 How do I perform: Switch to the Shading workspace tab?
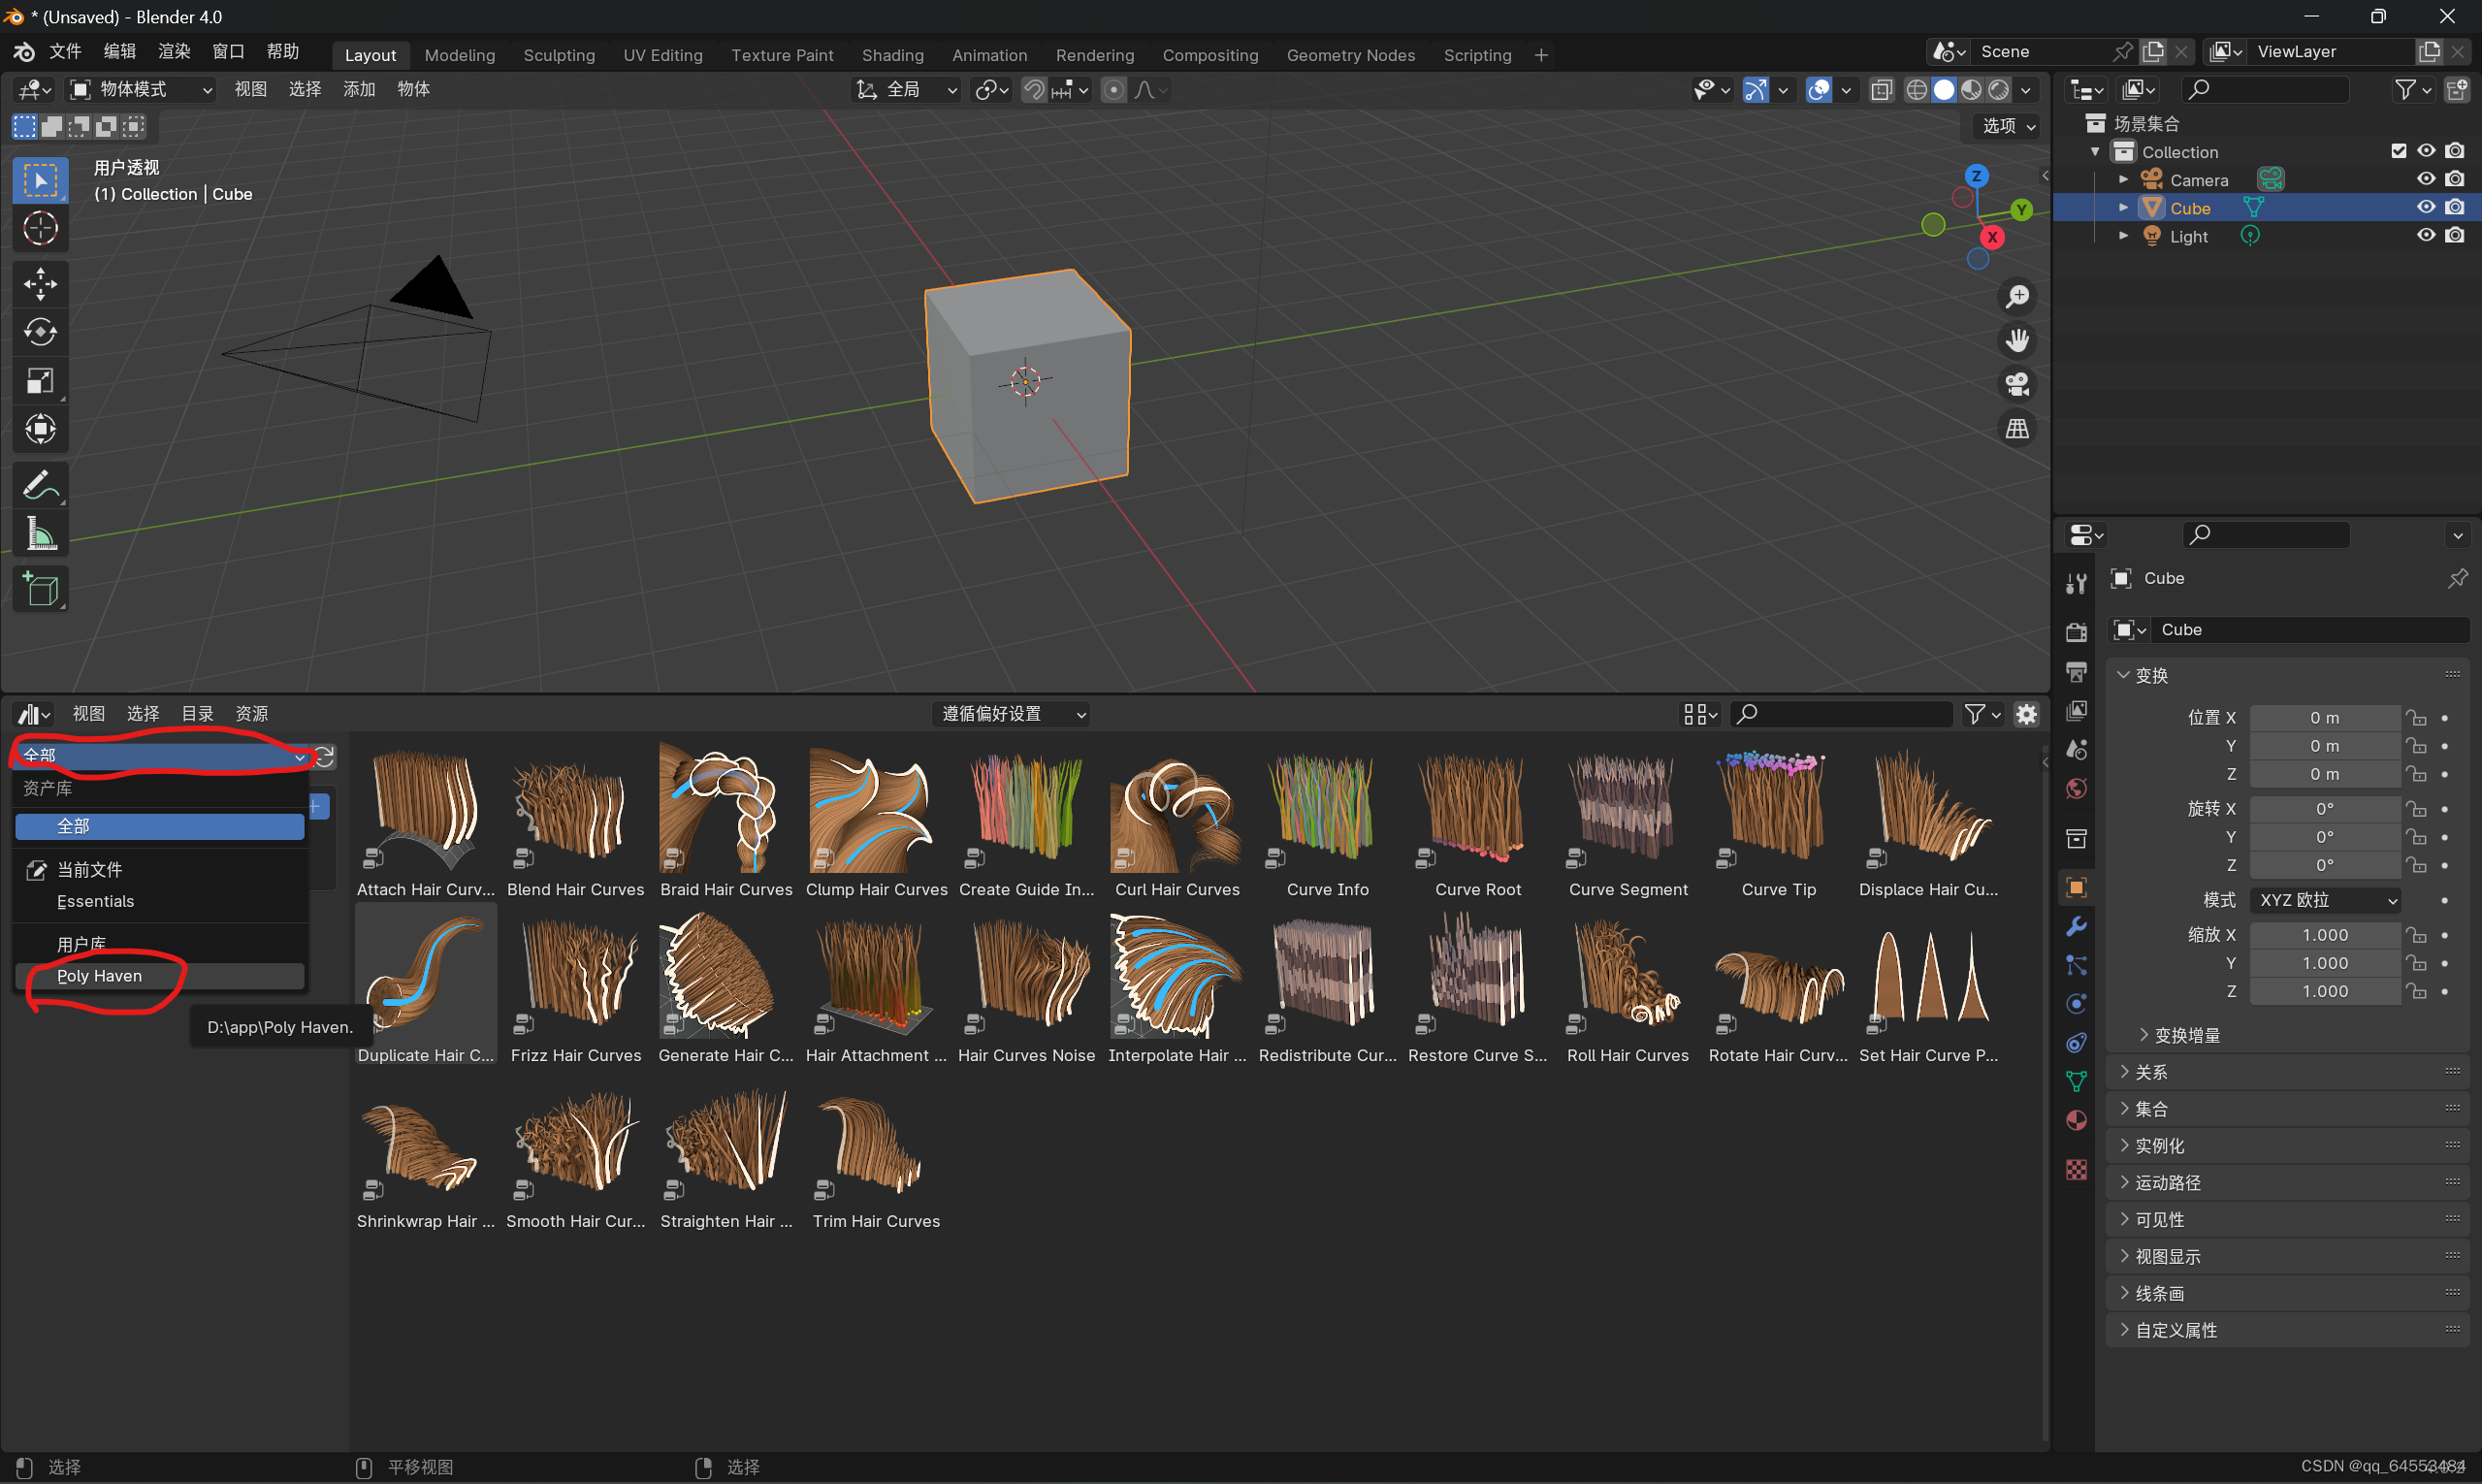[x=892, y=55]
